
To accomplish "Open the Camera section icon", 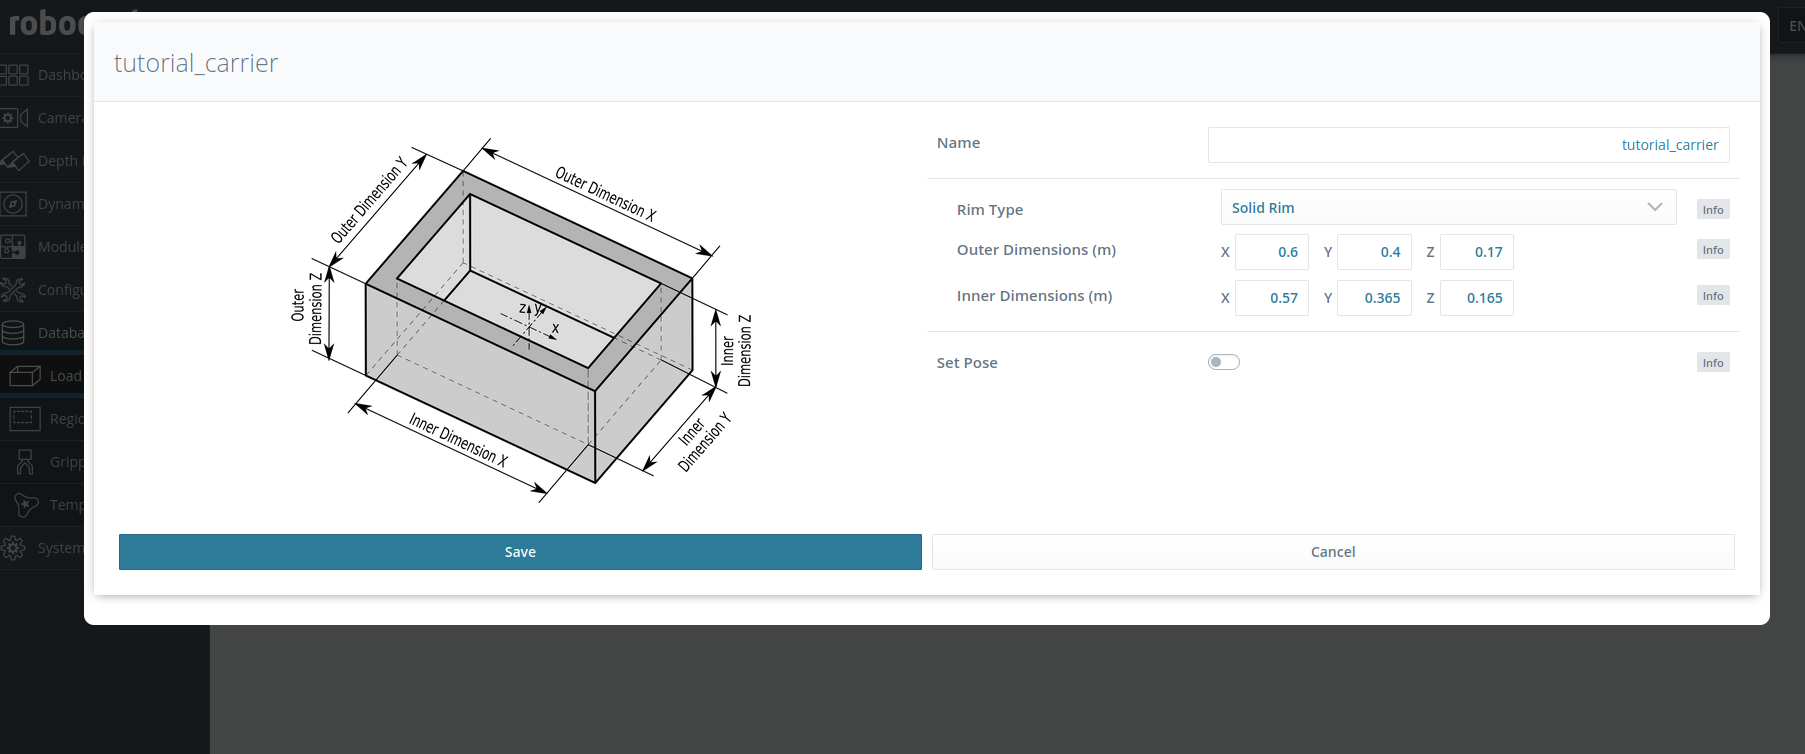I will [x=15, y=118].
